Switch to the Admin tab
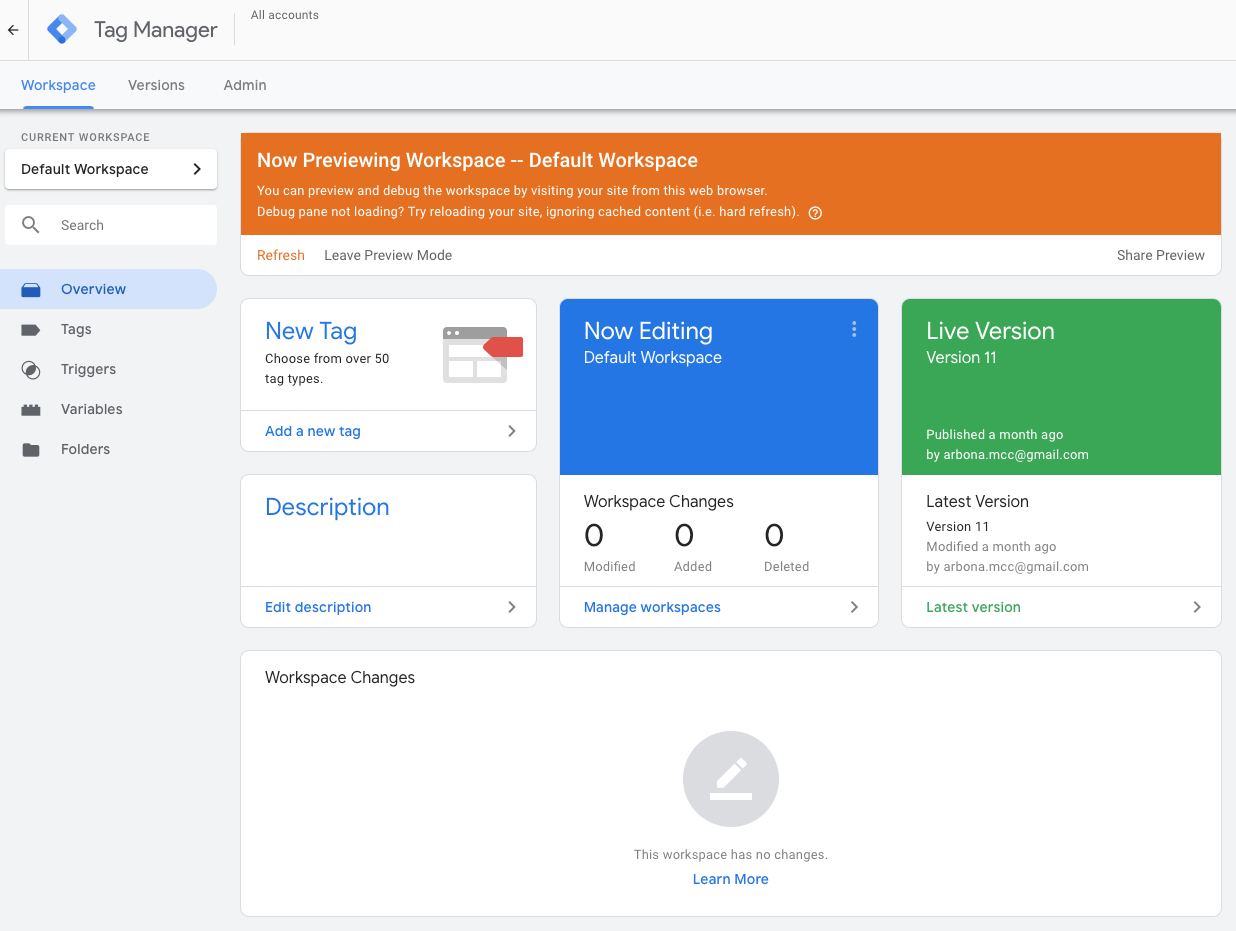 click(x=245, y=85)
